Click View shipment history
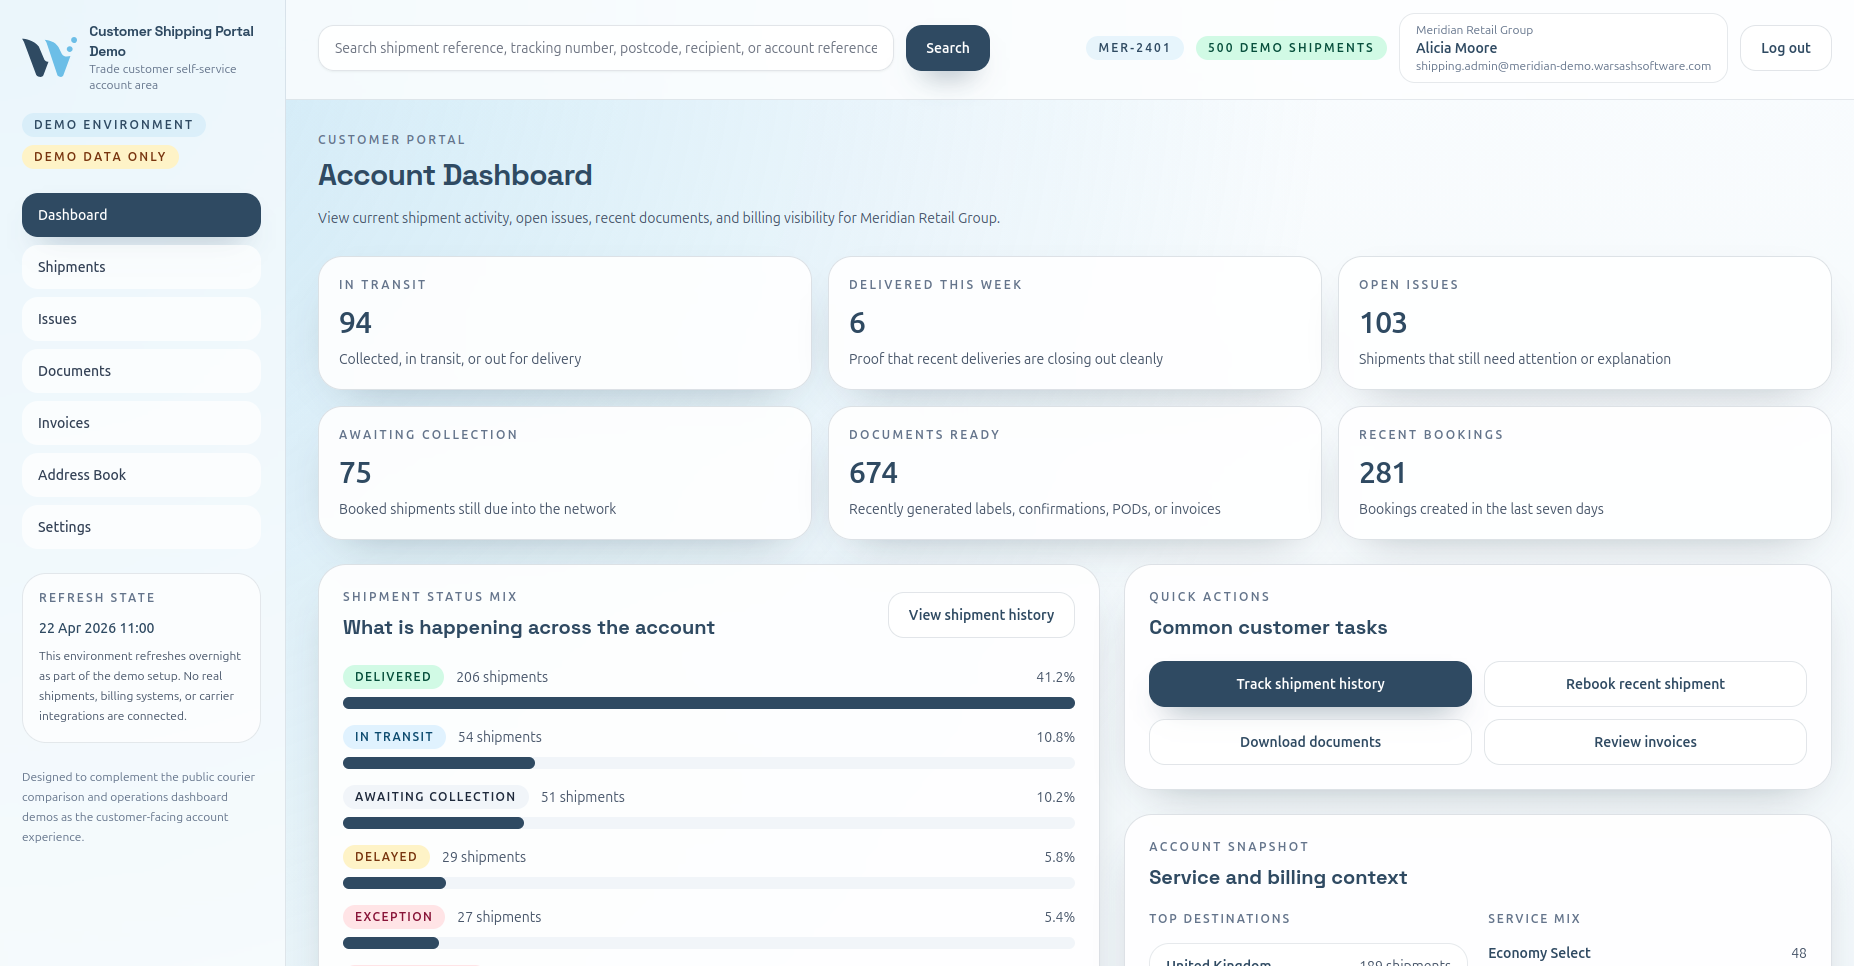 click(980, 615)
